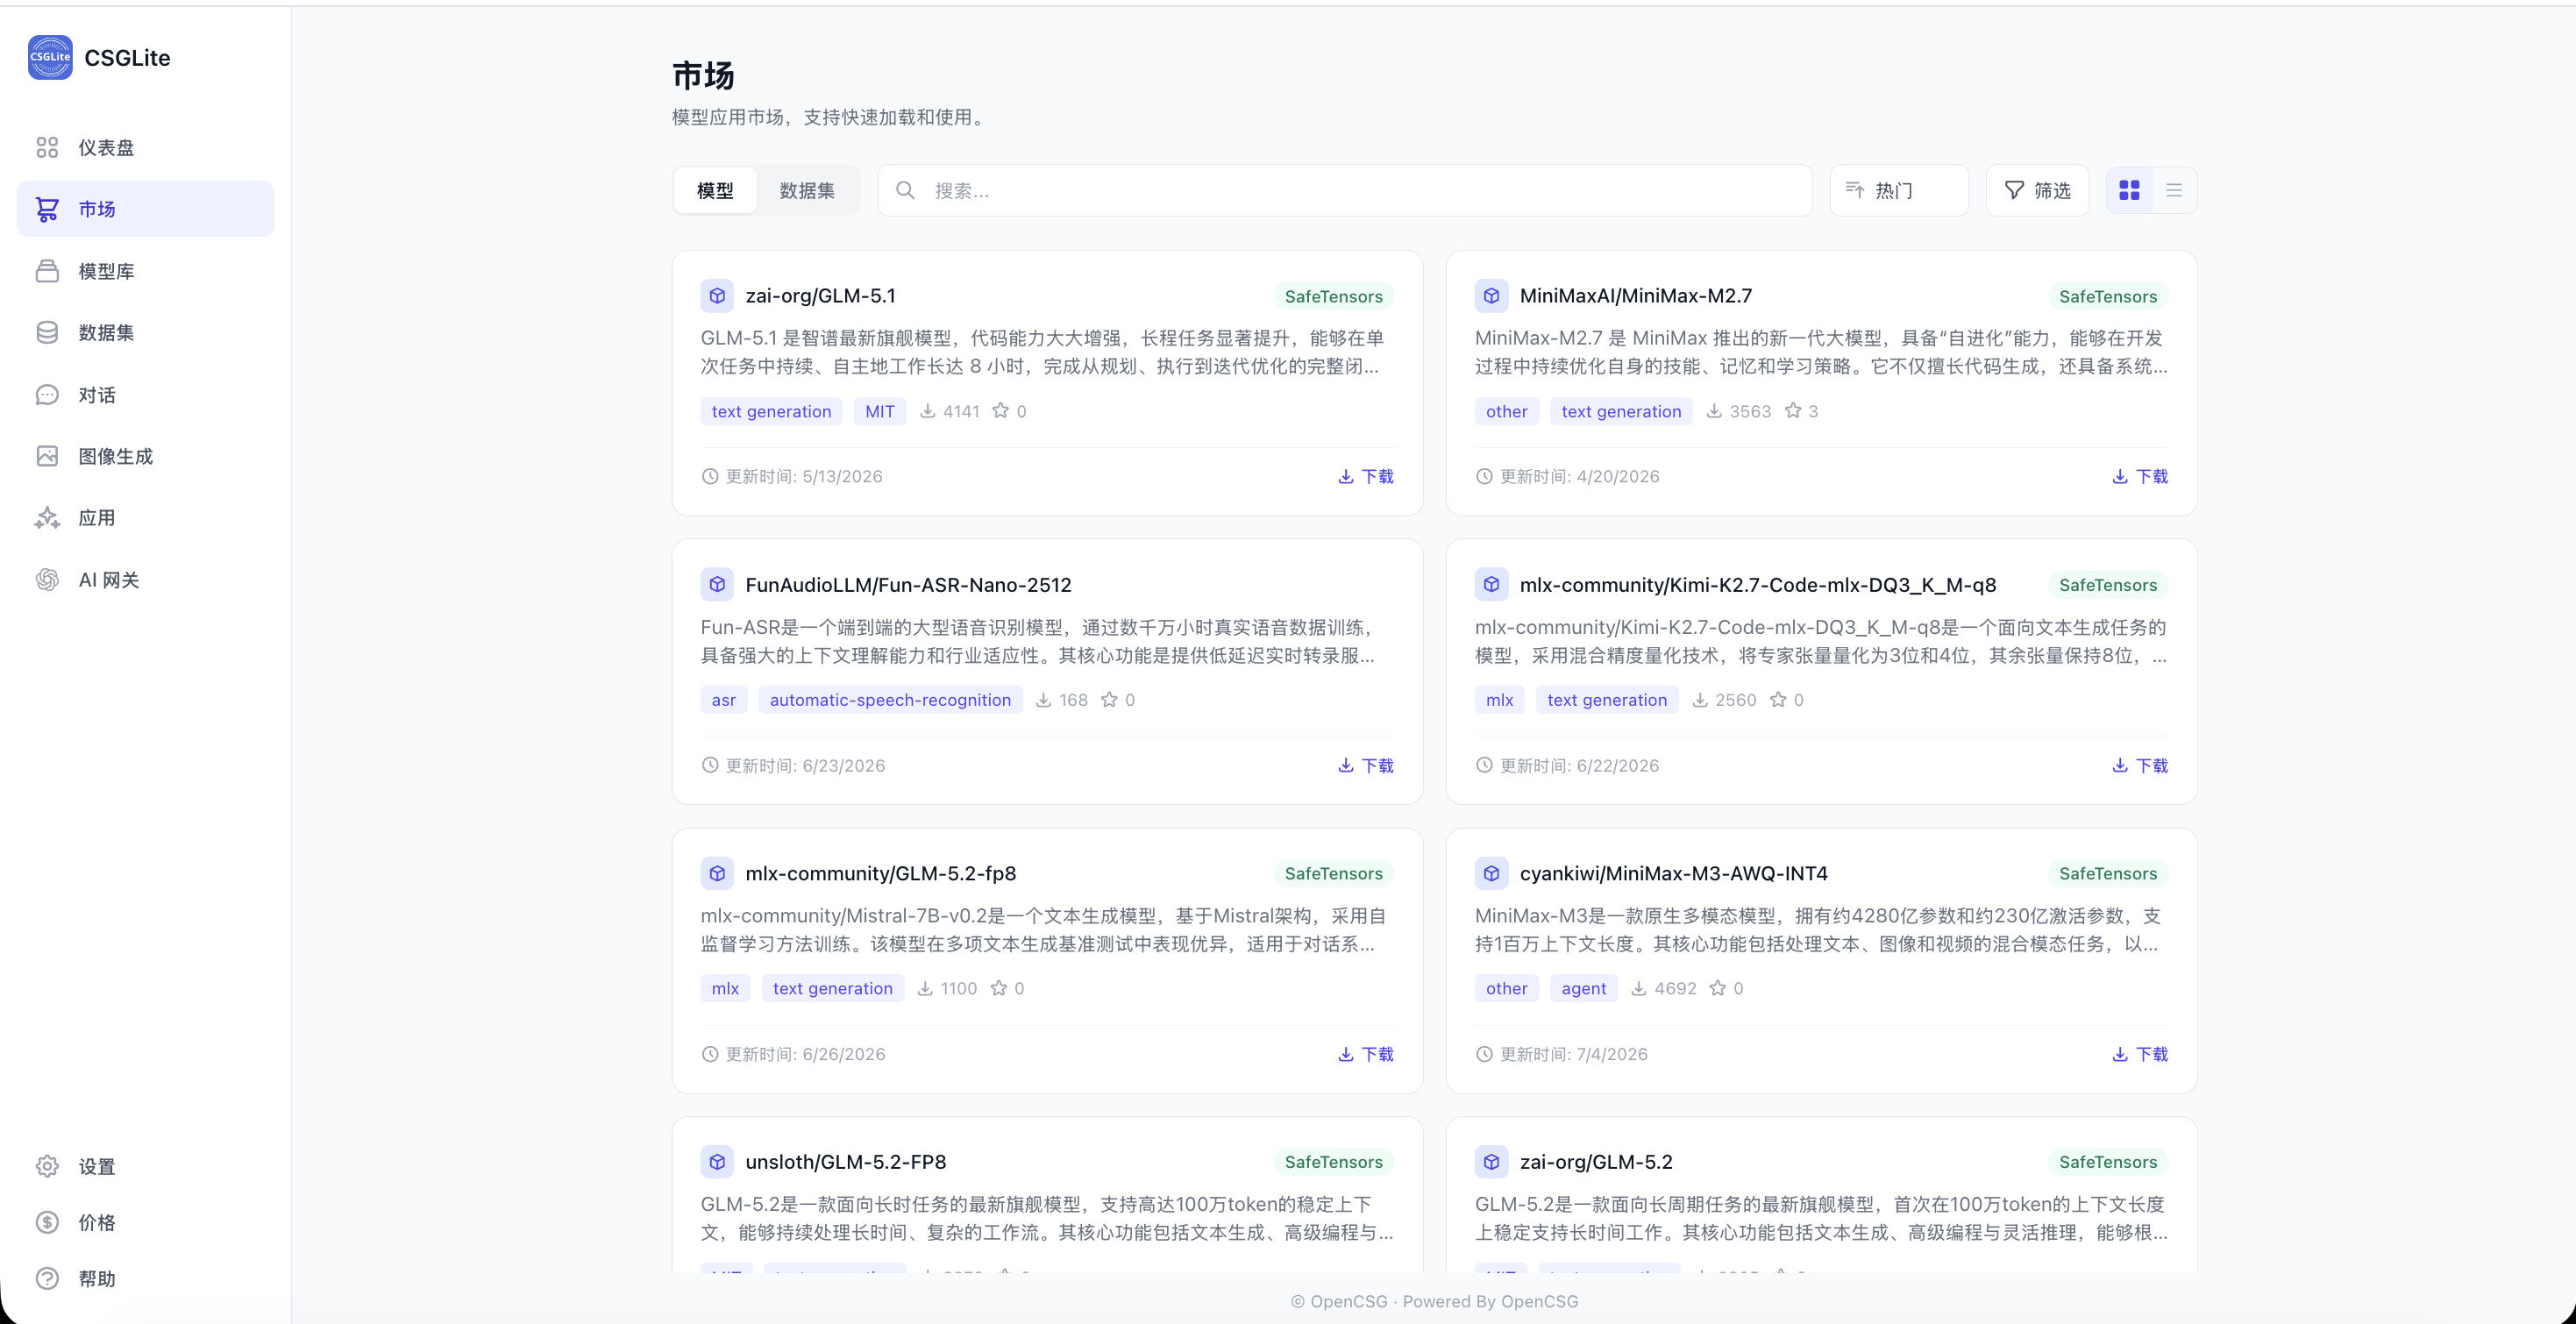Click star icon on MiniMax-M2.7 card
2576x1324 pixels.
(x=1793, y=410)
